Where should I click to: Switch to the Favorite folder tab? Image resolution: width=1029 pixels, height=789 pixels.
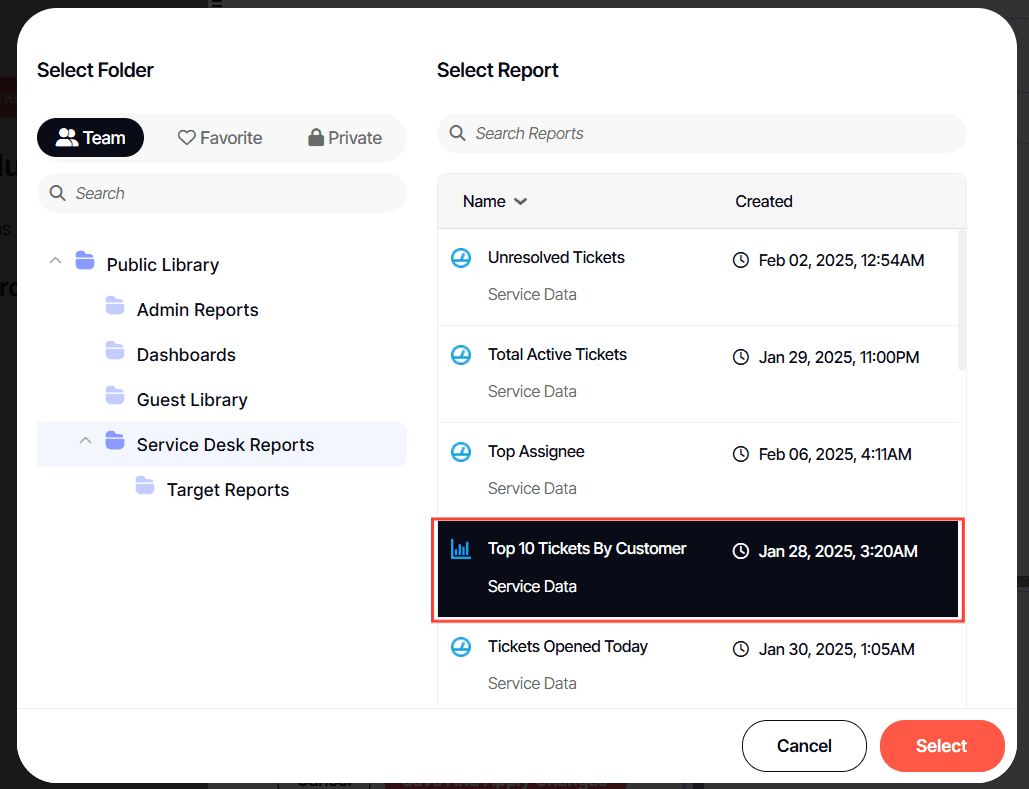coord(220,138)
